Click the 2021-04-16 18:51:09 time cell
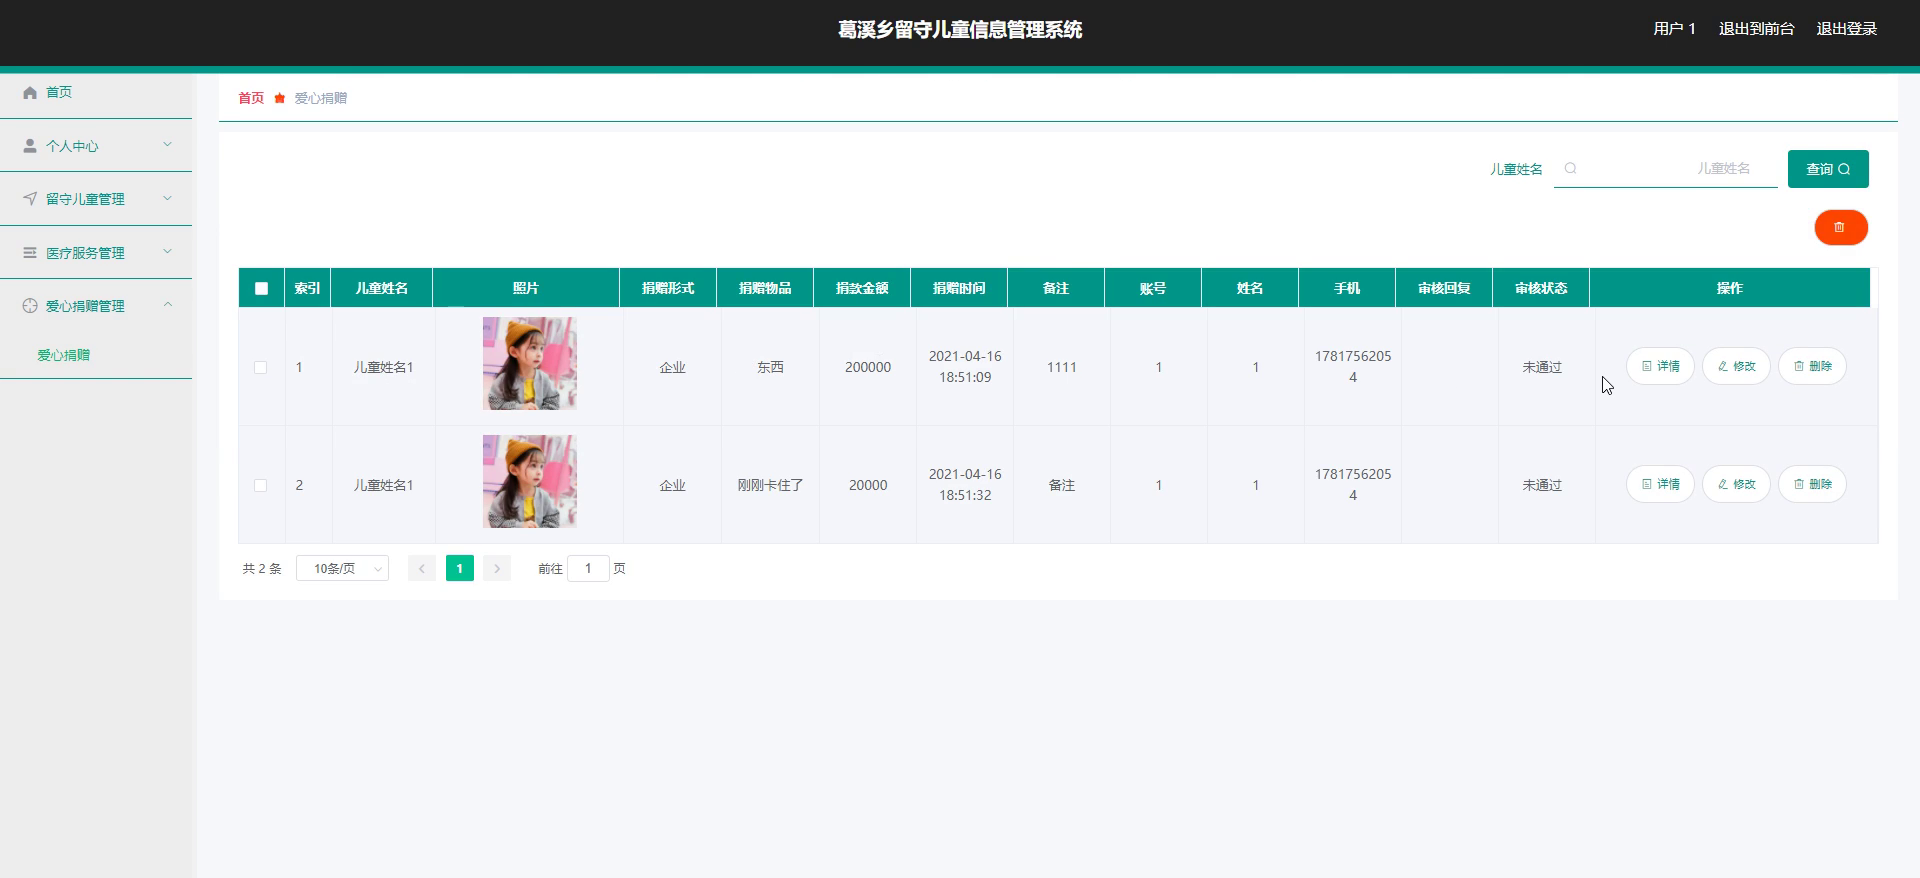Screen dimensions: 1920x878 click(965, 367)
